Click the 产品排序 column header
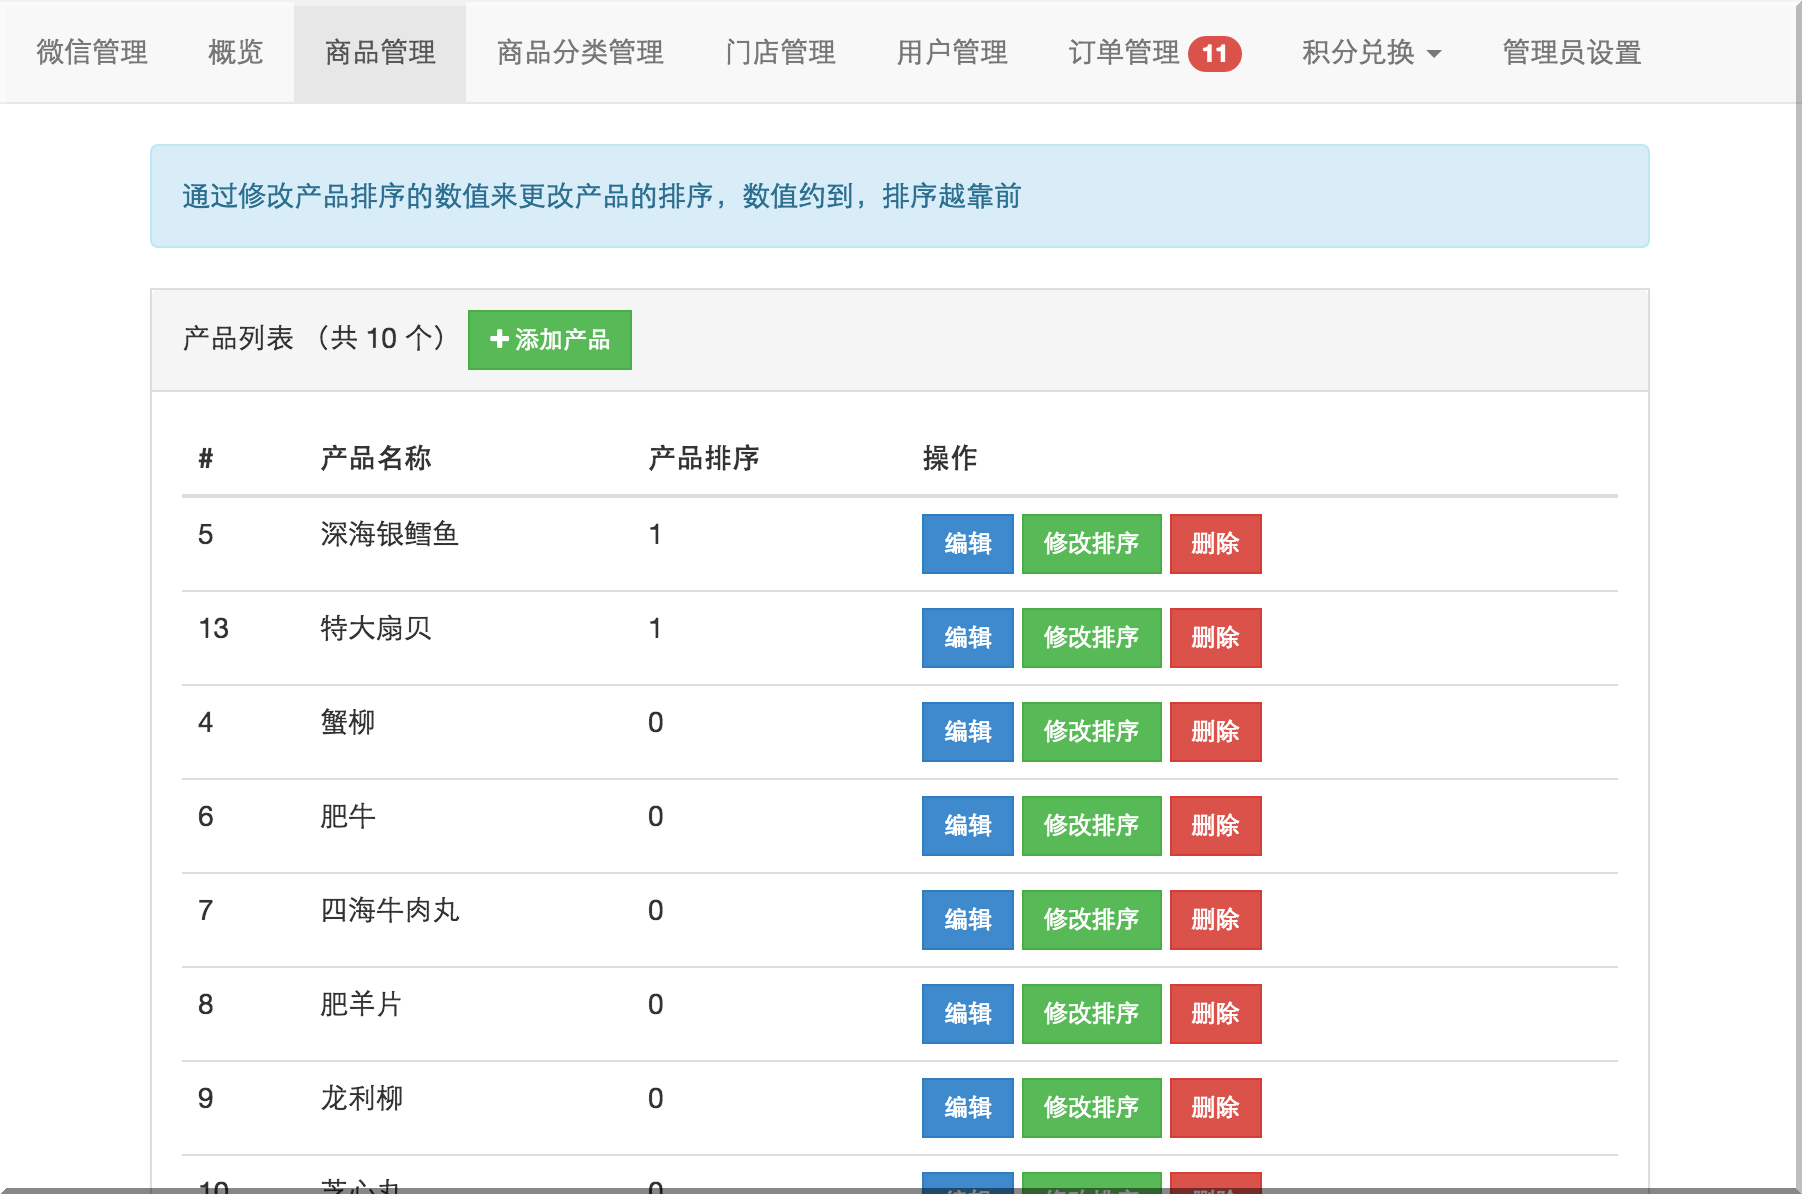The height and width of the screenshot is (1194, 1802). (706, 458)
